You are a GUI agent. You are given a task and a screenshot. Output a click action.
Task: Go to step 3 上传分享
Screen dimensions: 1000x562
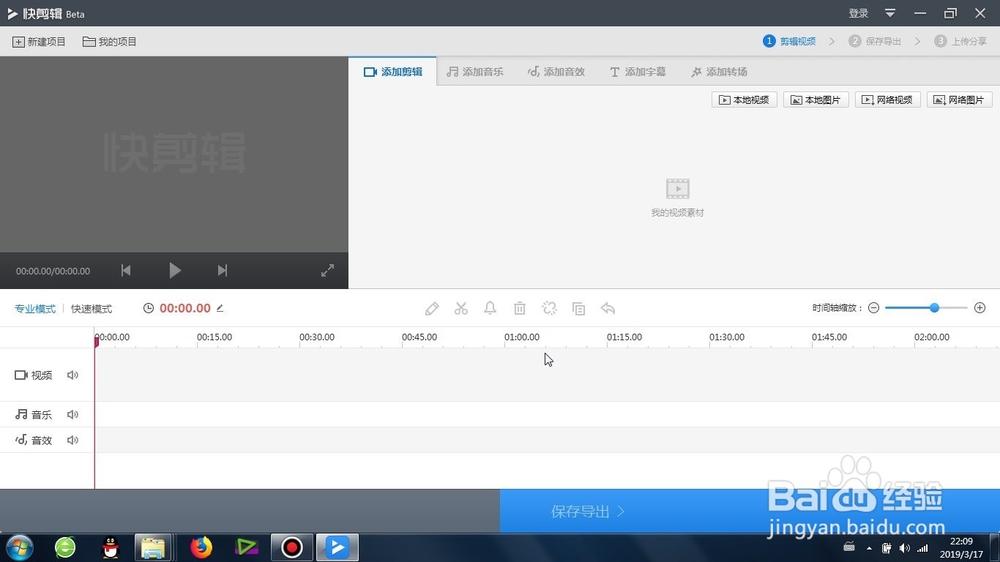tap(960, 41)
